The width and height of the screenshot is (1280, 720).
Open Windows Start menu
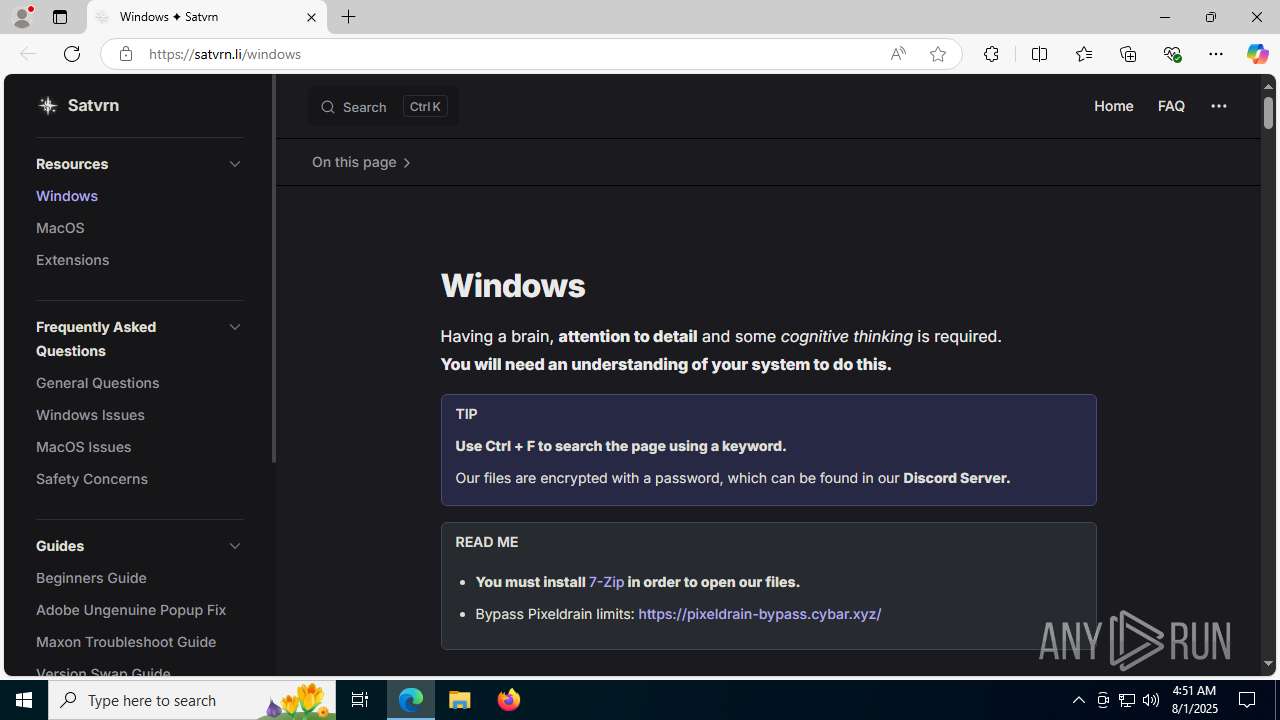(24, 700)
